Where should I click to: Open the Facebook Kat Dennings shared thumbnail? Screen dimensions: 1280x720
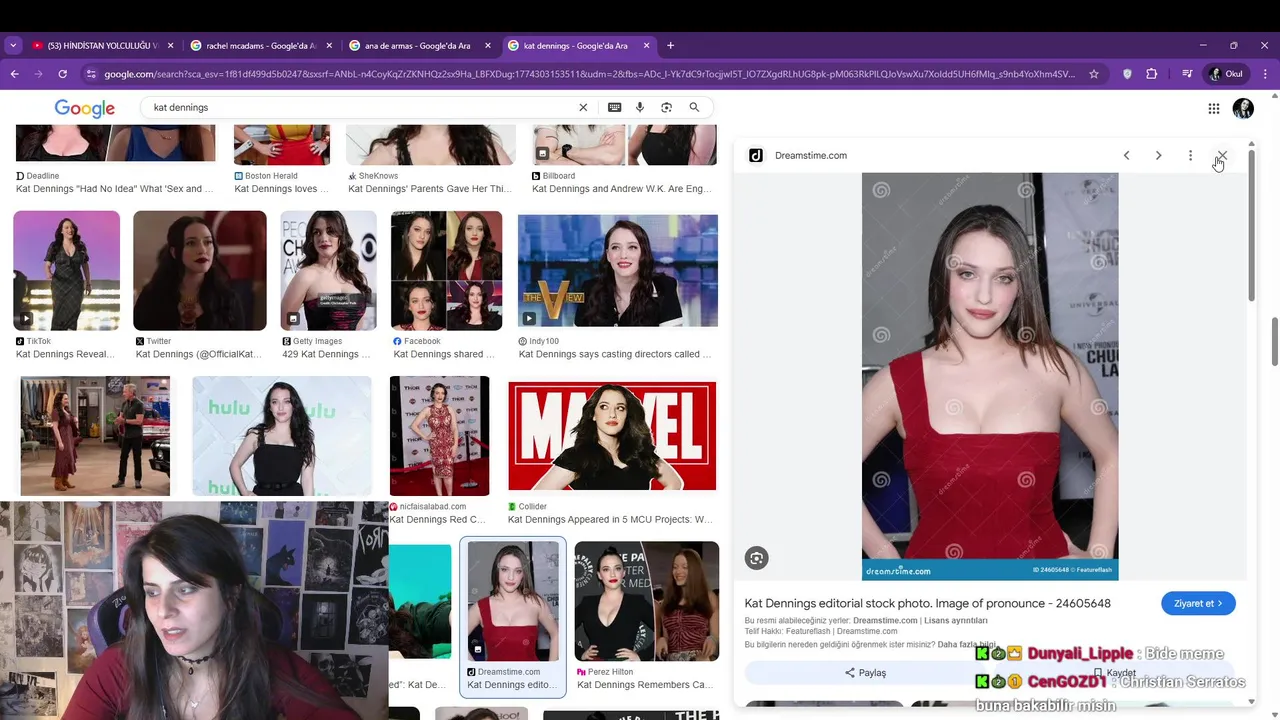pos(446,270)
